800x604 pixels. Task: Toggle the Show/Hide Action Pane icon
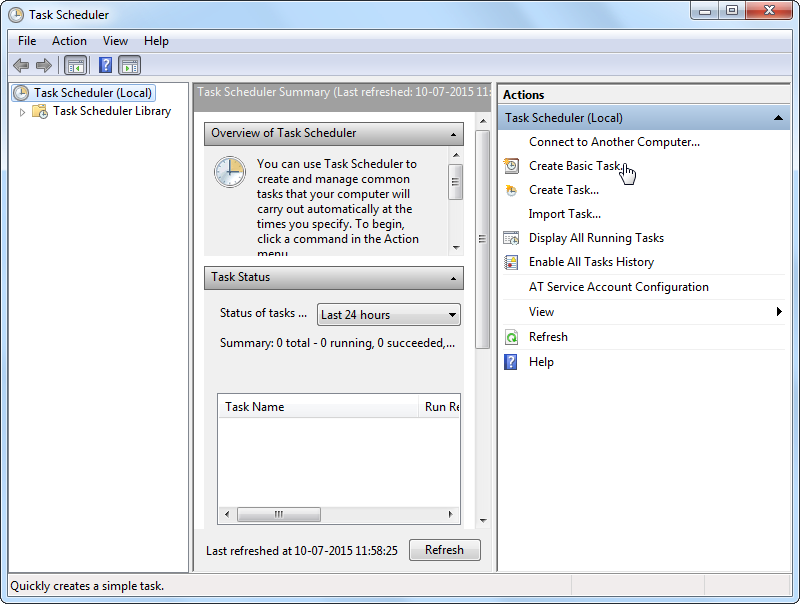[x=129, y=66]
